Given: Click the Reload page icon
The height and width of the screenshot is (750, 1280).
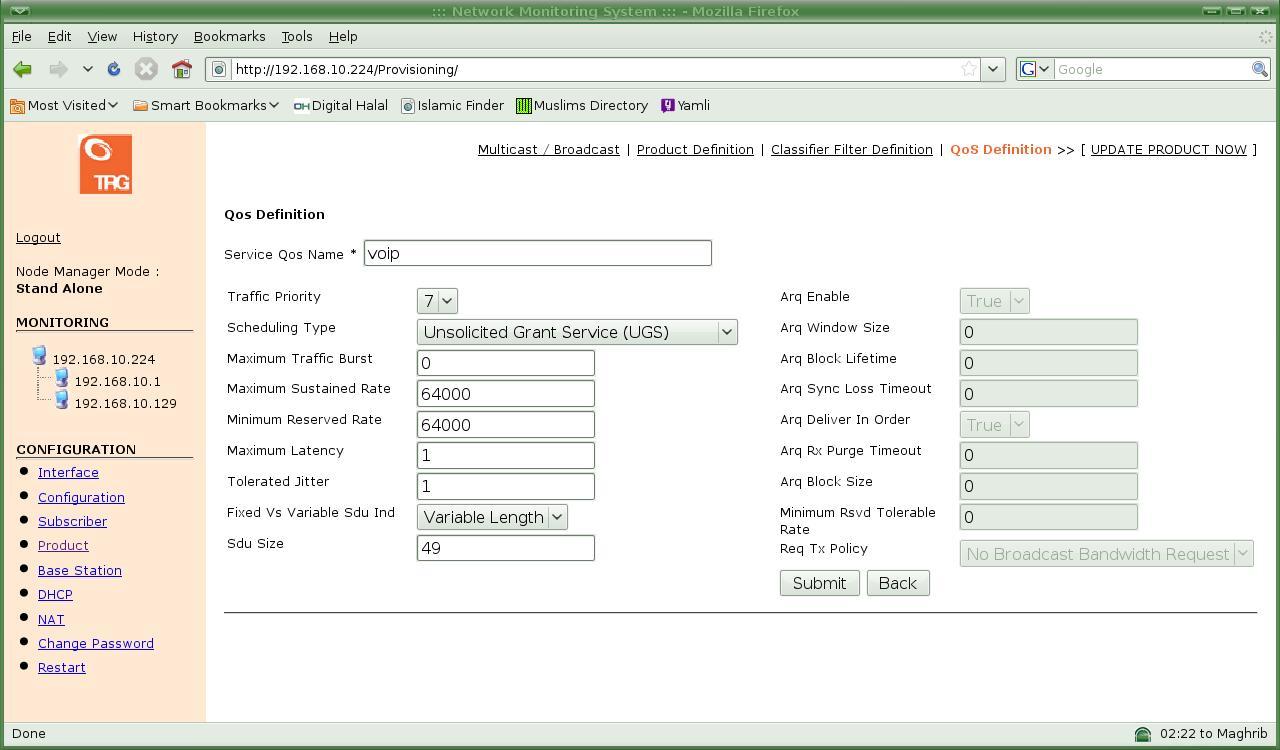Looking at the screenshot, I should 114,69.
